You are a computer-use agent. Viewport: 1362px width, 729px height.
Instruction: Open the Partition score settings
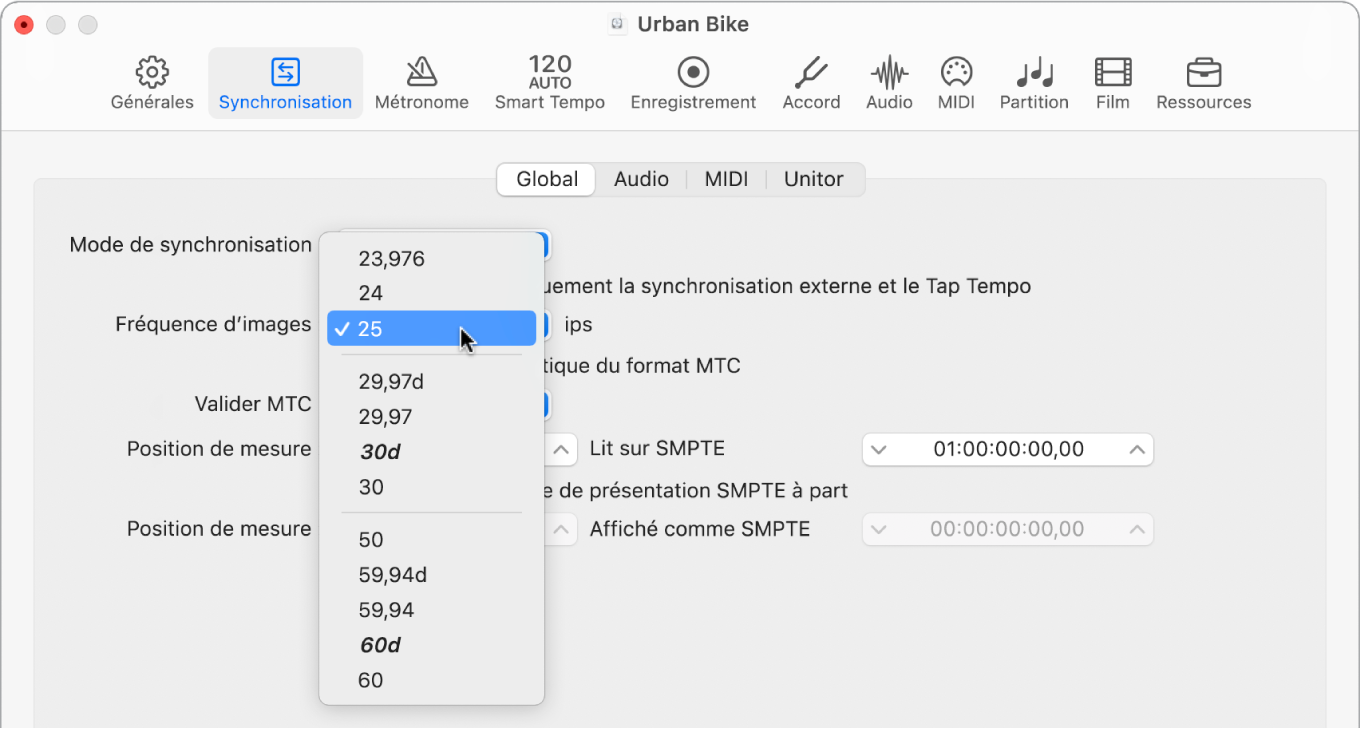point(1034,83)
